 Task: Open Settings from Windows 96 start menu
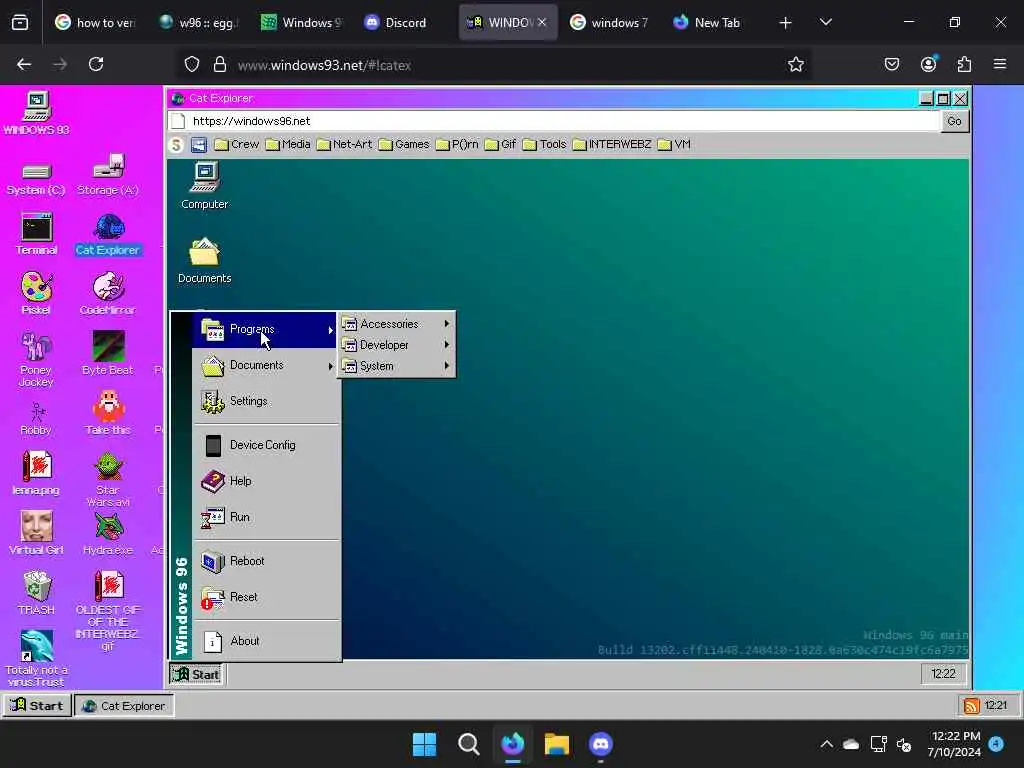pyautogui.click(x=266, y=402)
